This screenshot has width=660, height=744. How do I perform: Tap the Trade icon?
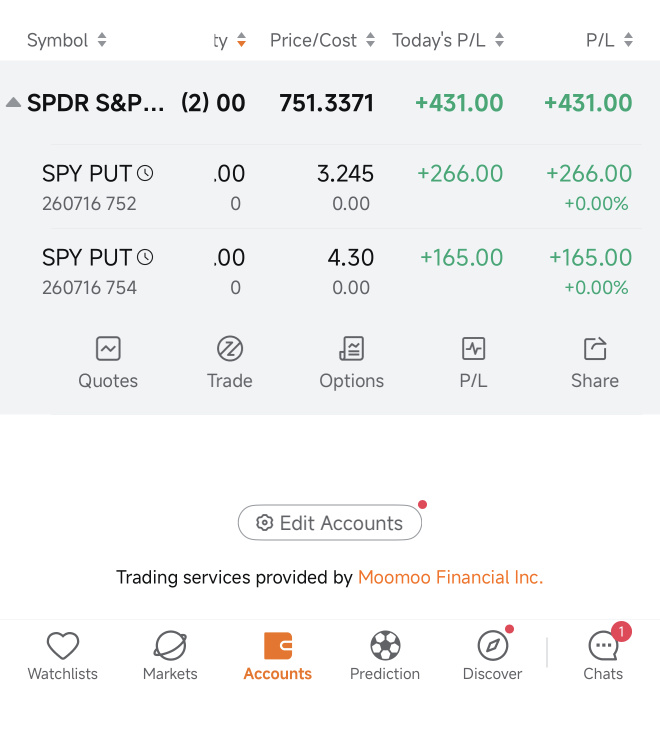click(x=230, y=349)
